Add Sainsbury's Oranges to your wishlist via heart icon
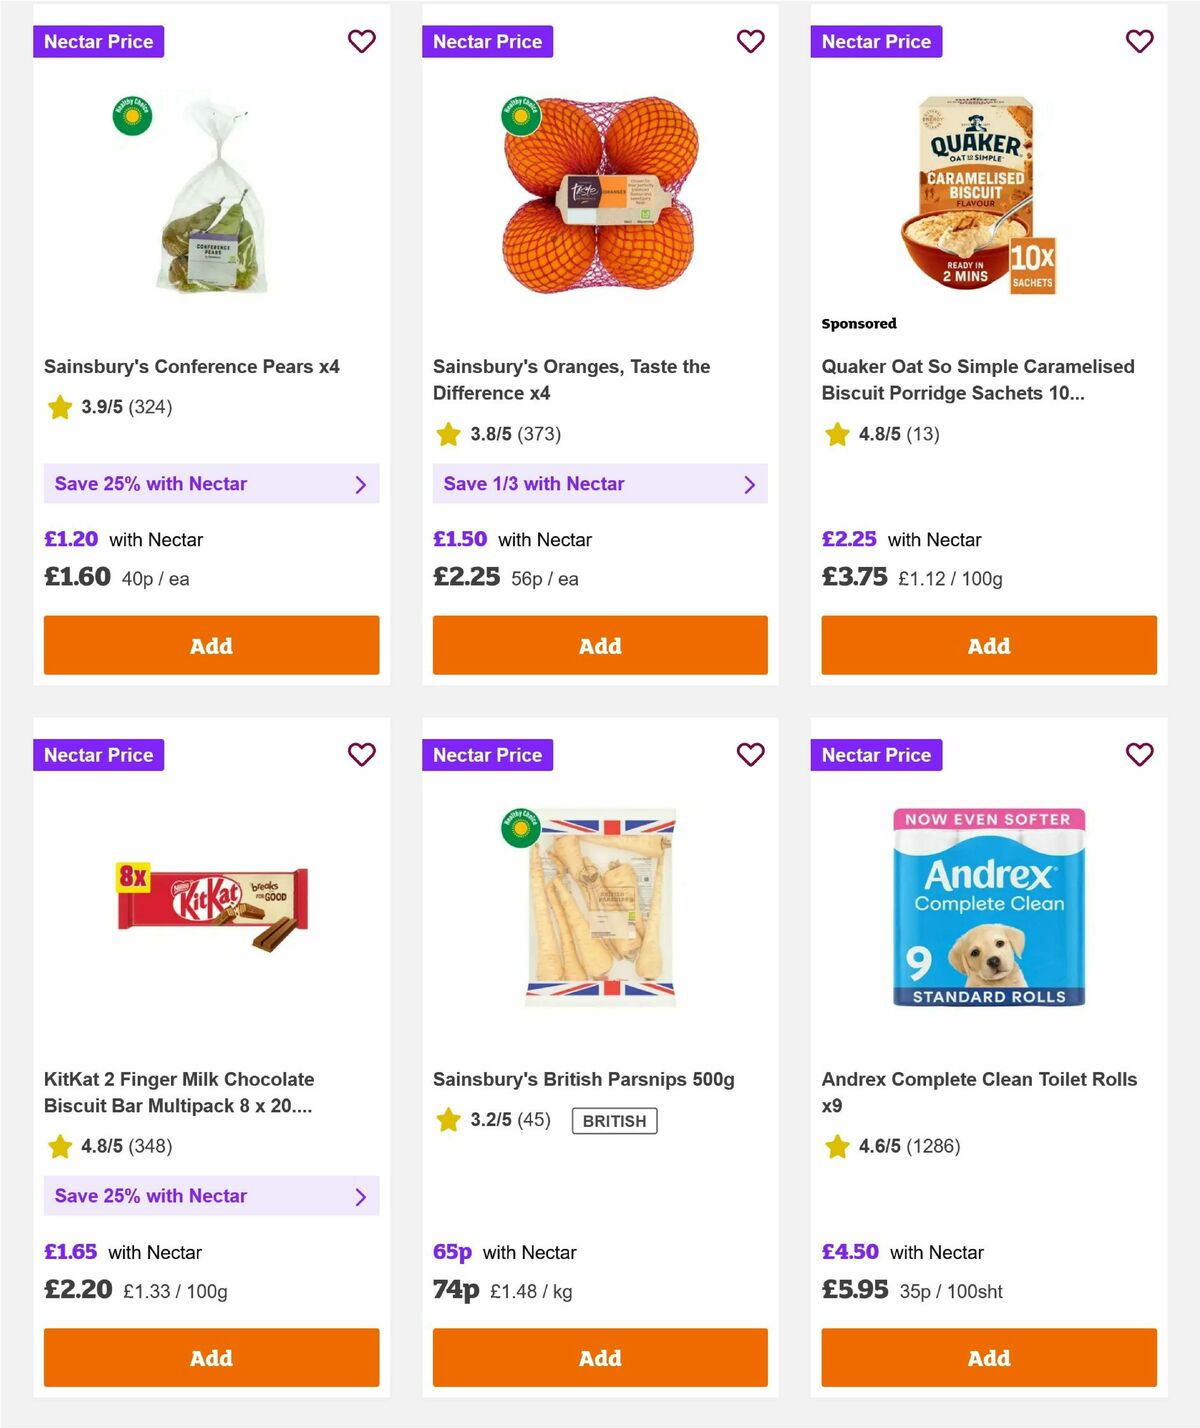This screenshot has width=1200, height=1428. (750, 42)
